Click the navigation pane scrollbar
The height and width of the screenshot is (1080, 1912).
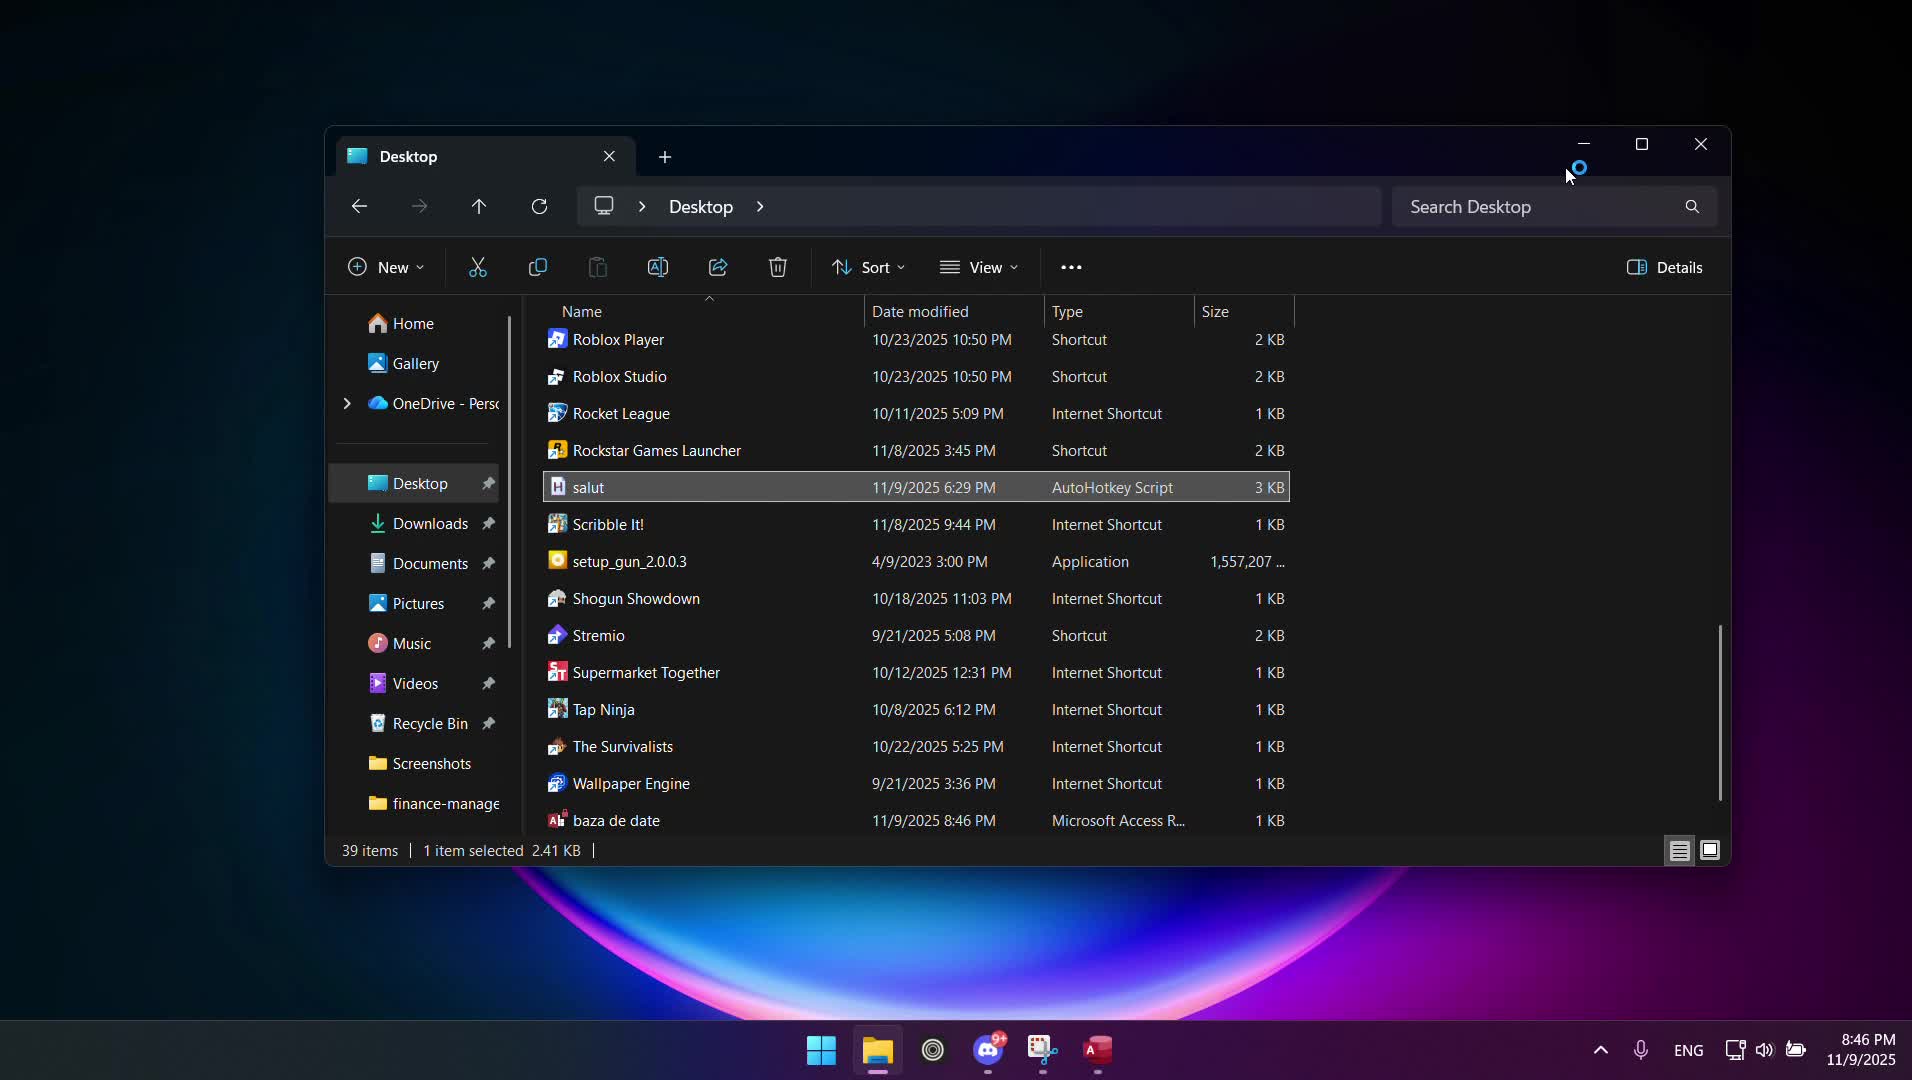pos(510,482)
